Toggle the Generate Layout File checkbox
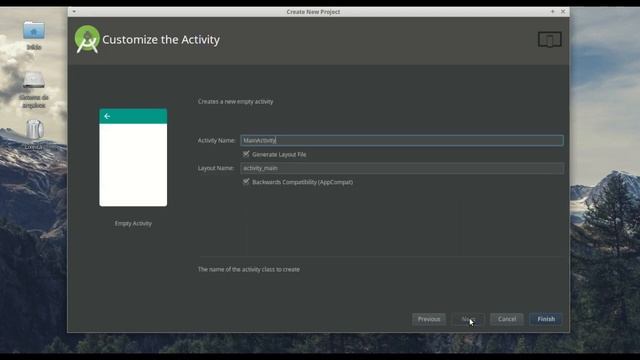The image size is (640, 360). (246, 154)
